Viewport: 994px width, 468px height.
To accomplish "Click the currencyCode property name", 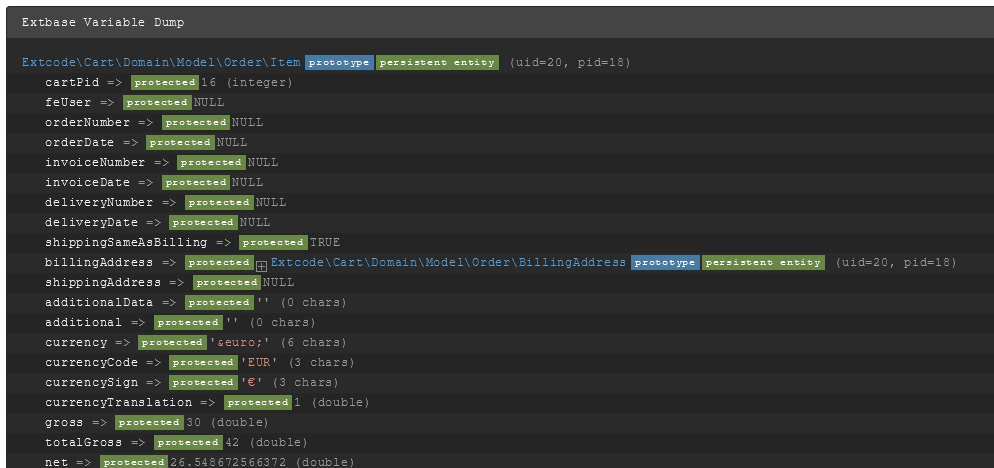I will (91, 362).
